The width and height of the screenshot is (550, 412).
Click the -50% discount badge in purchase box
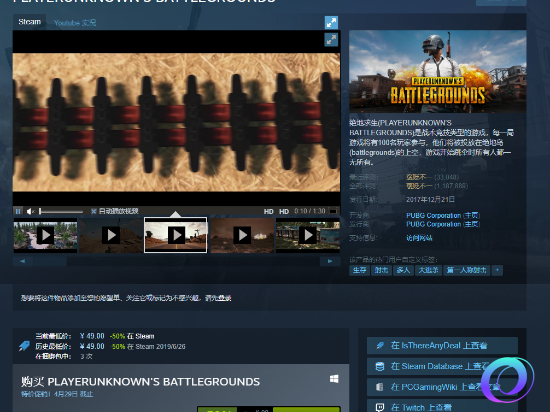point(217,410)
